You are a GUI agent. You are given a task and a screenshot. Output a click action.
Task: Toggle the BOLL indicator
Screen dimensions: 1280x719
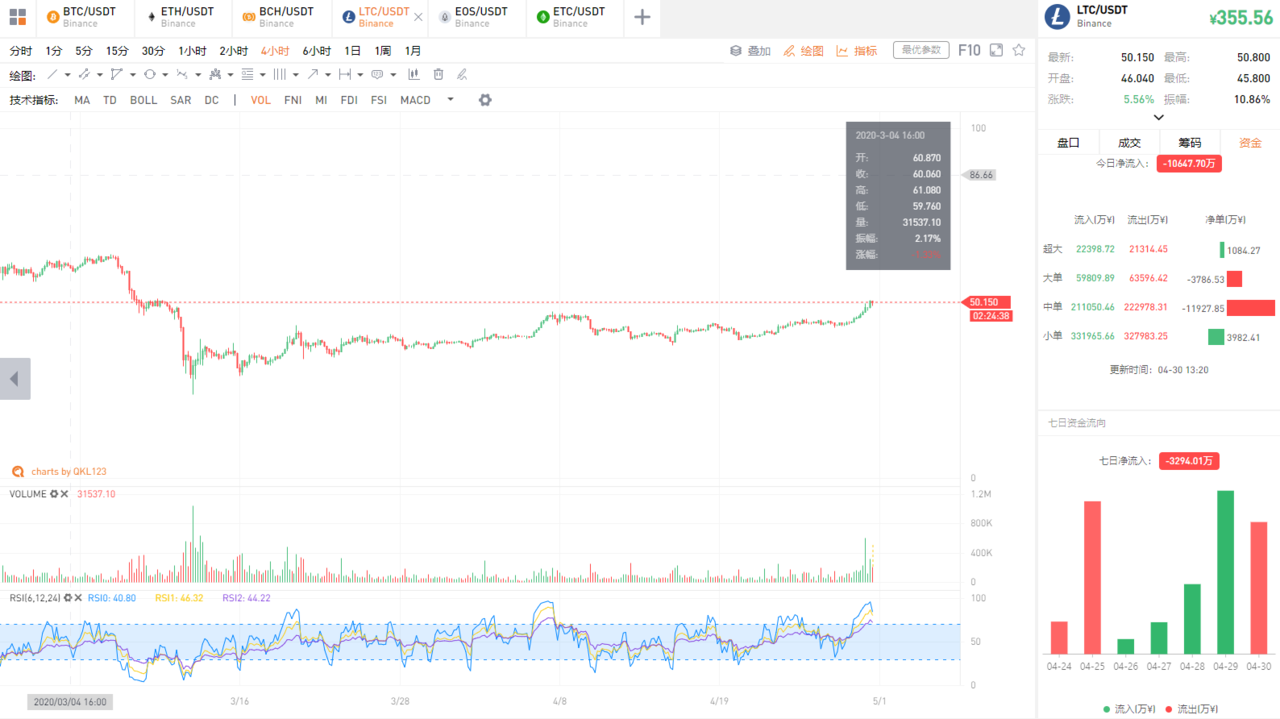coord(143,100)
